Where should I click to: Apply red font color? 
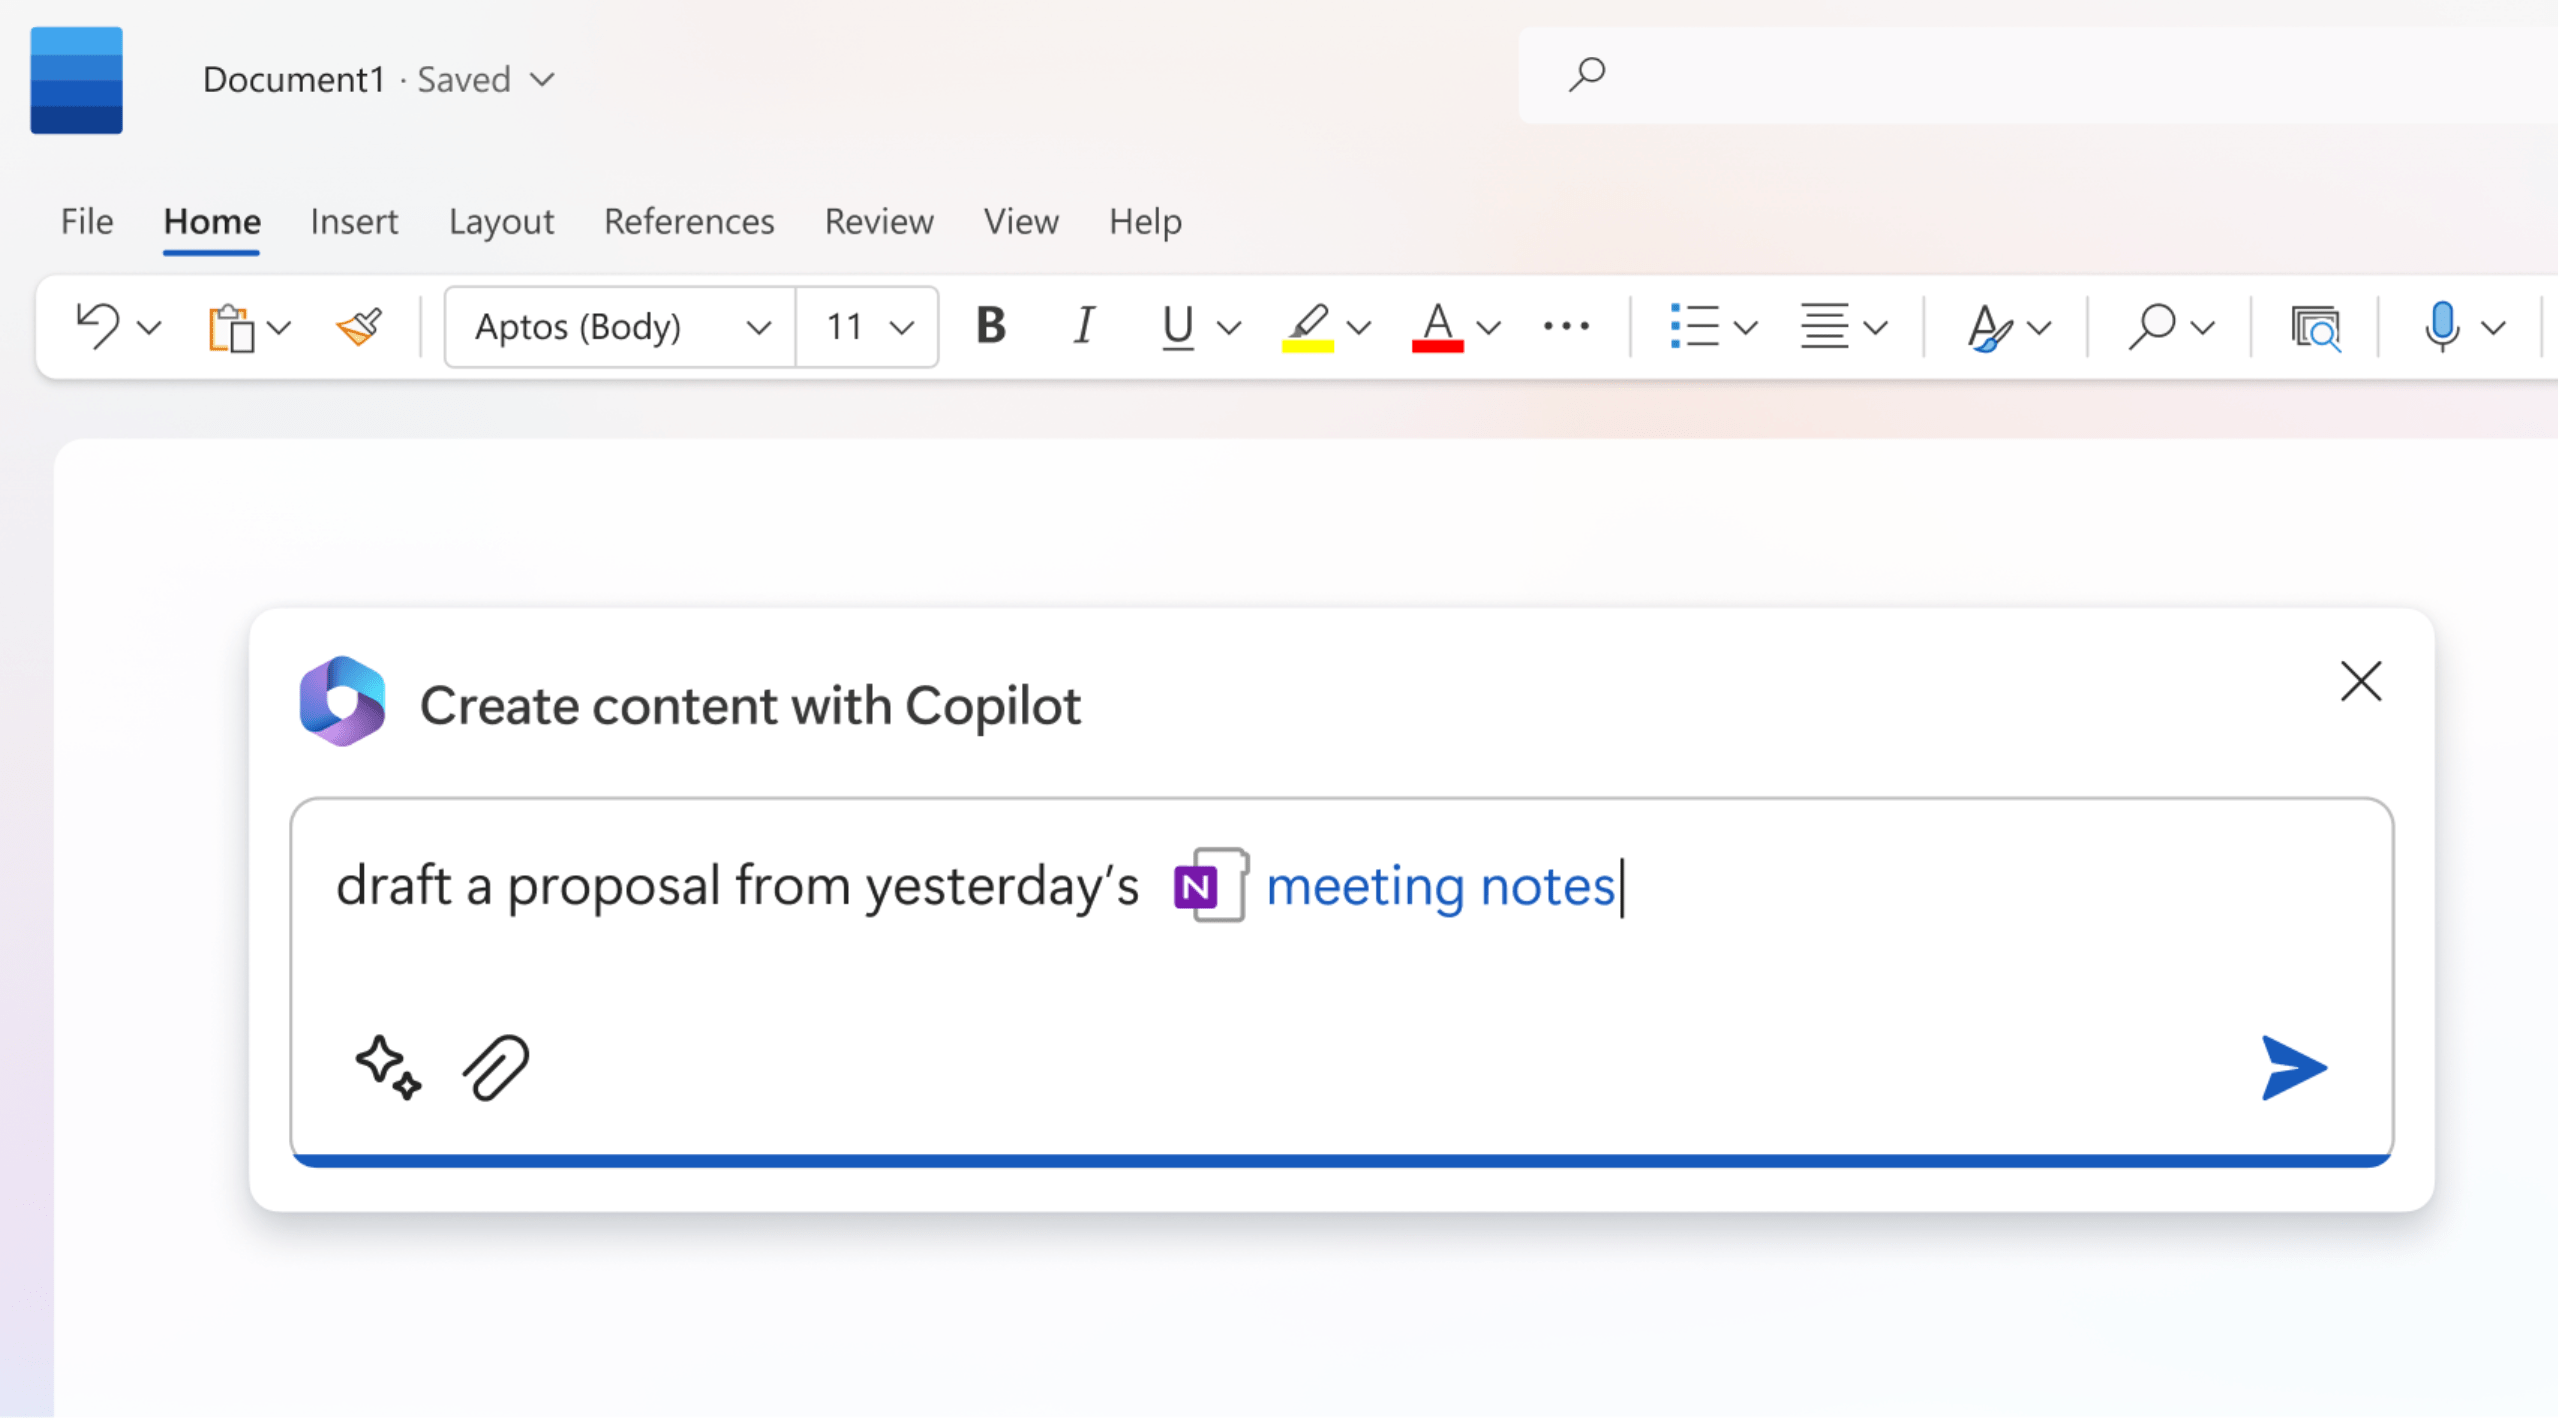(1437, 326)
